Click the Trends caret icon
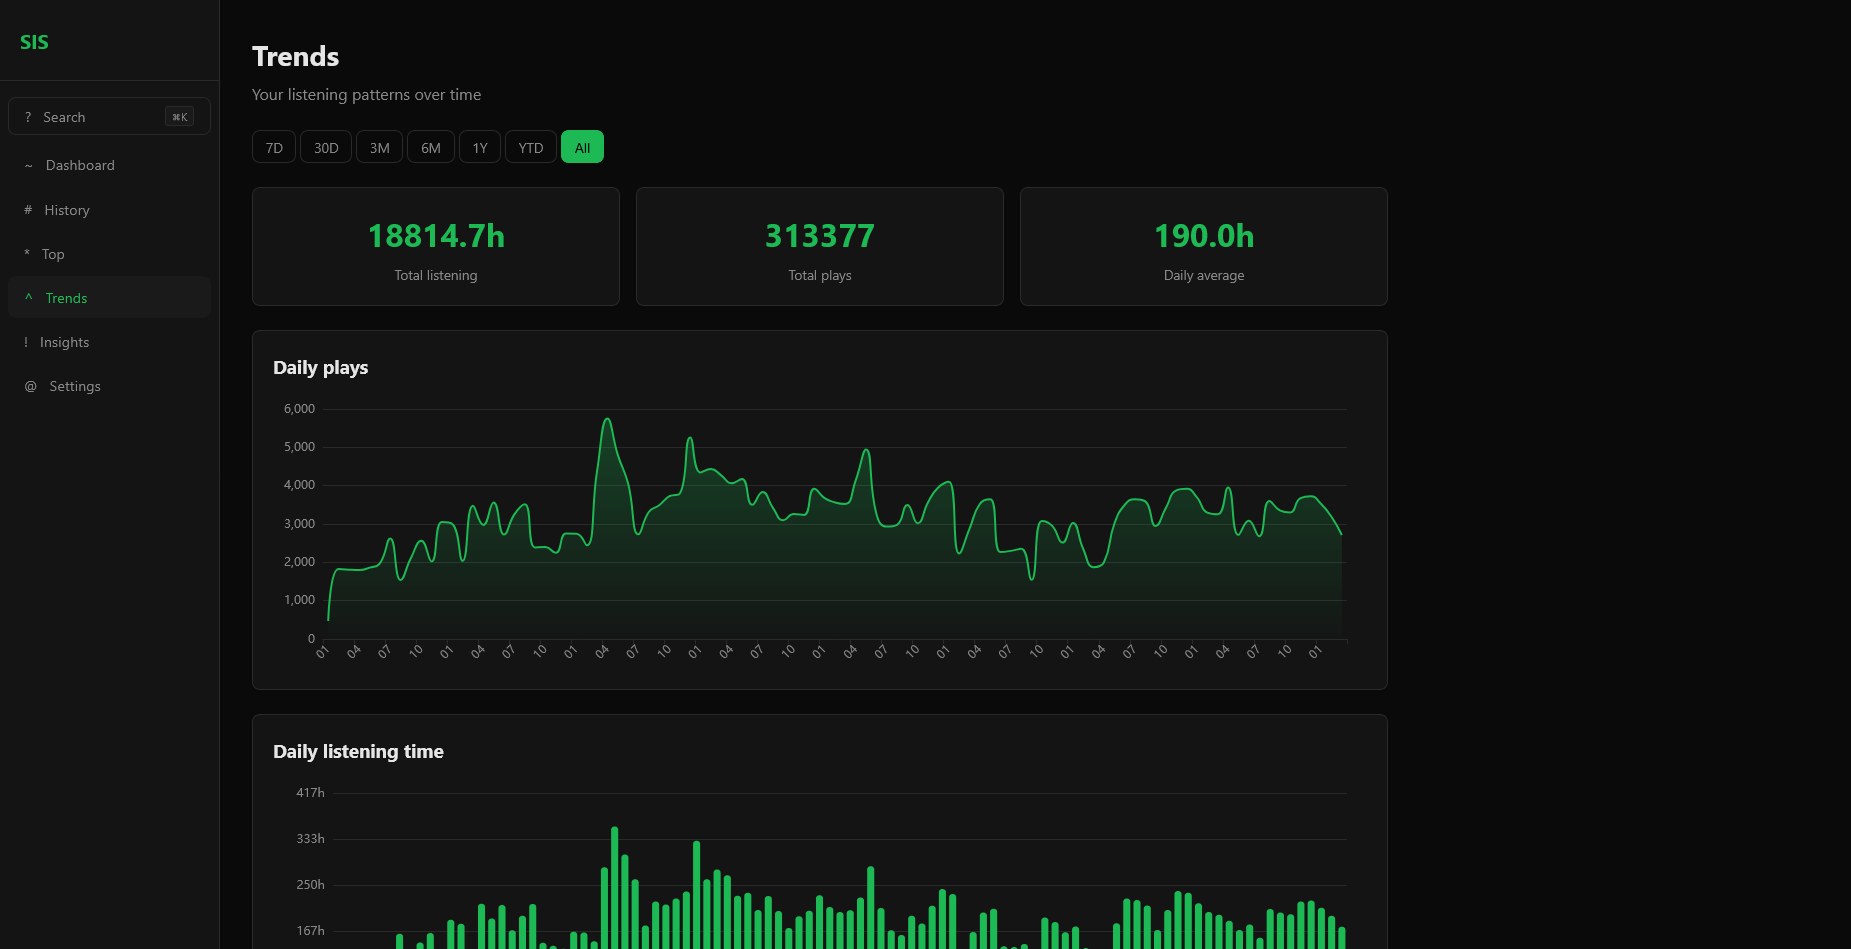This screenshot has height=949, width=1851. tap(29, 298)
